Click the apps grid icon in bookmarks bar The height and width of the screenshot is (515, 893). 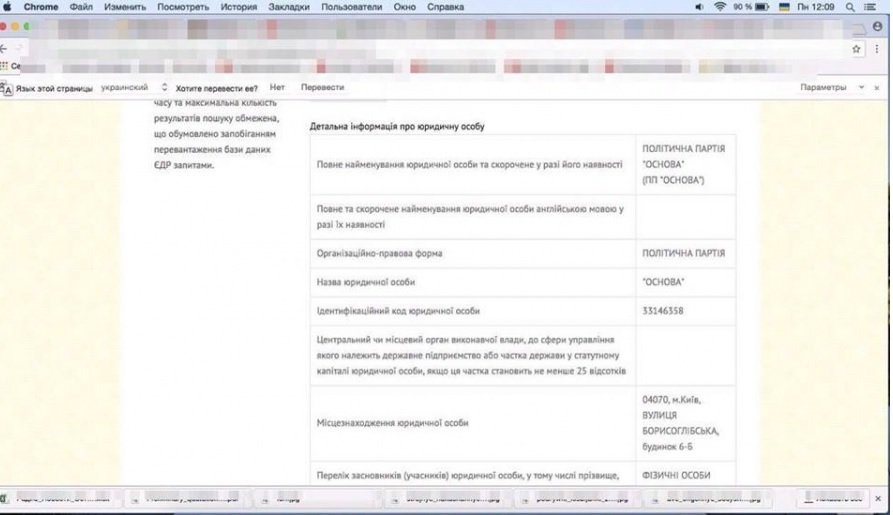4,67
